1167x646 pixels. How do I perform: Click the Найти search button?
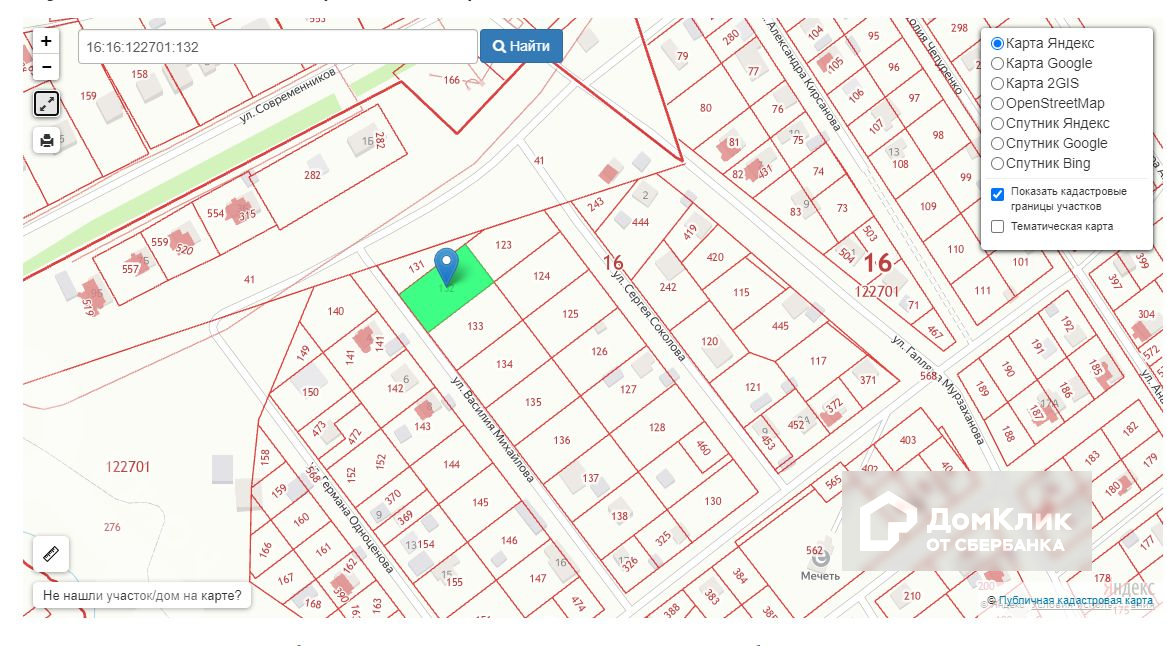(x=521, y=46)
